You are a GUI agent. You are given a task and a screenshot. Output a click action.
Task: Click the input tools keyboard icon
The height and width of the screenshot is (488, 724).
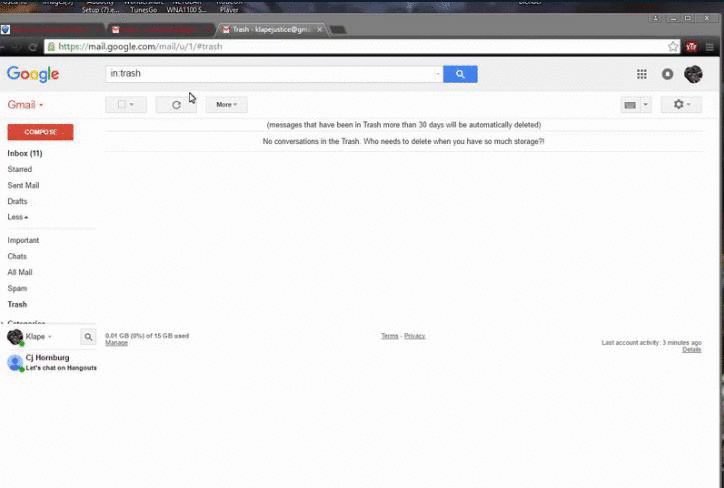pyautogui.click(x=630, y=105)
